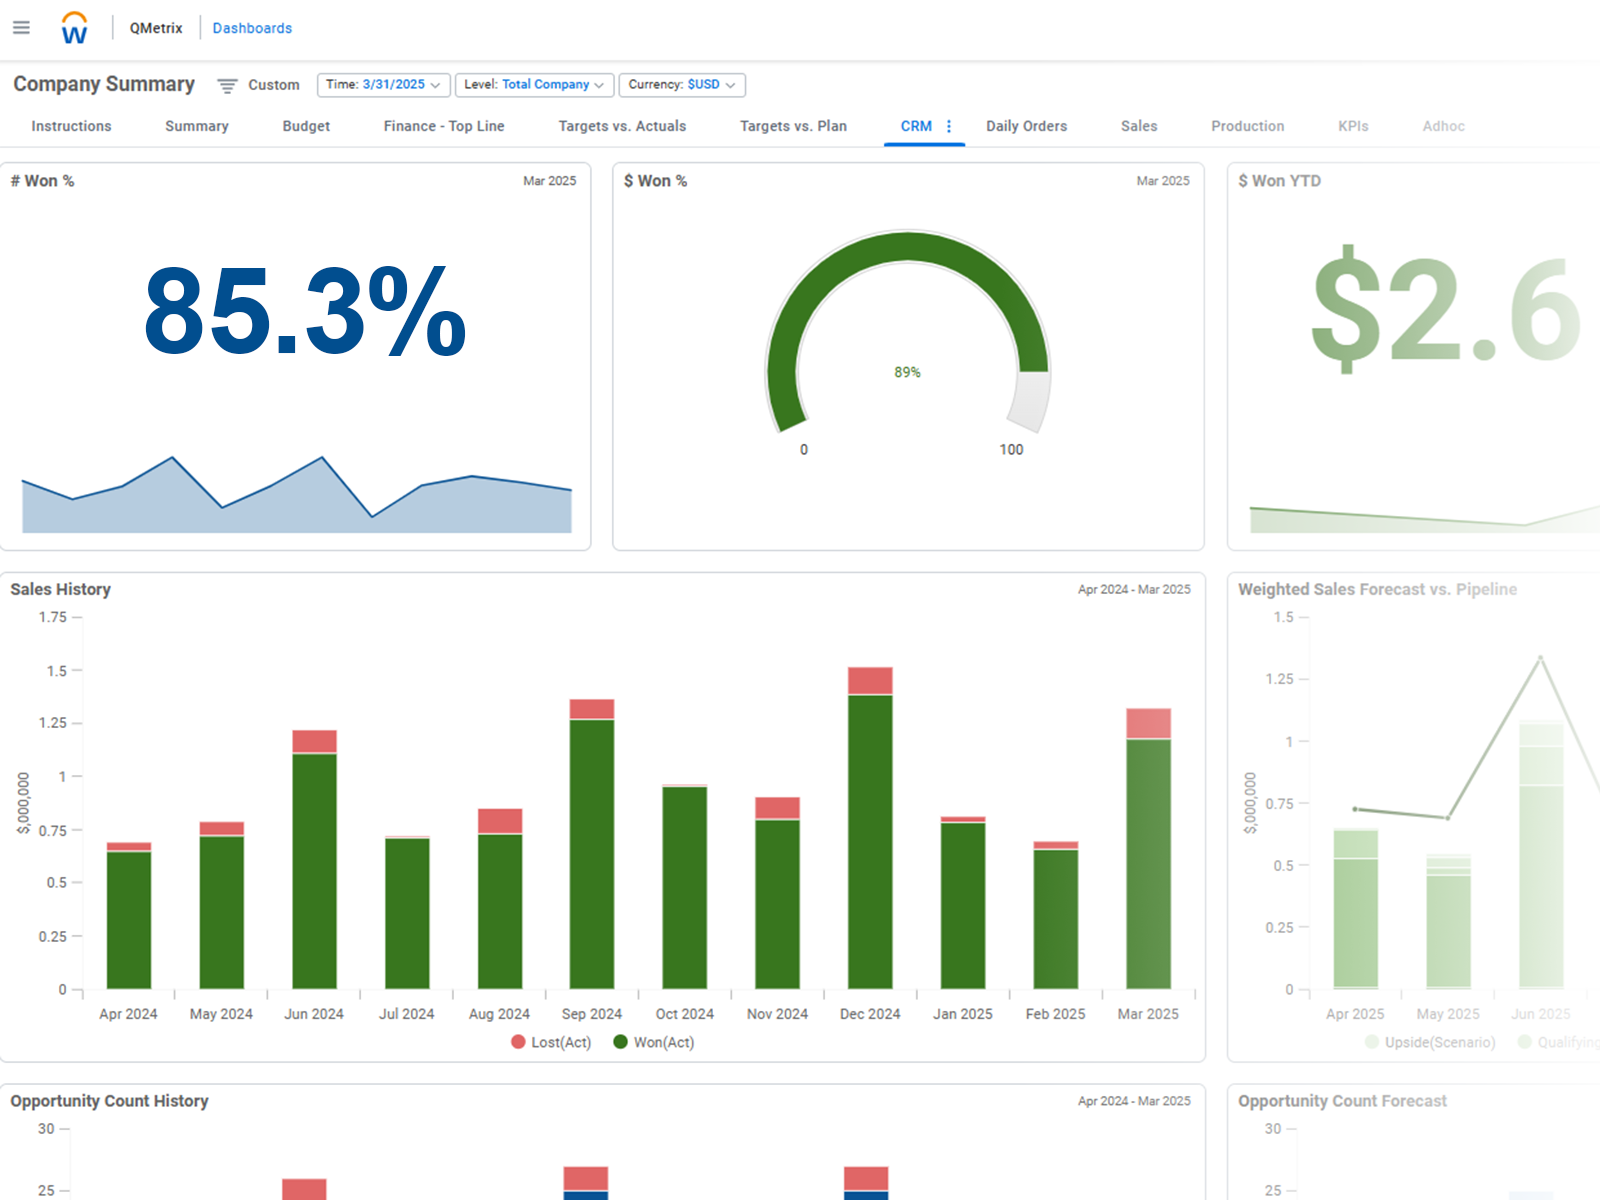Open the Level Total Company dropdown
1600x1200 pixels.
pos(534,85)
